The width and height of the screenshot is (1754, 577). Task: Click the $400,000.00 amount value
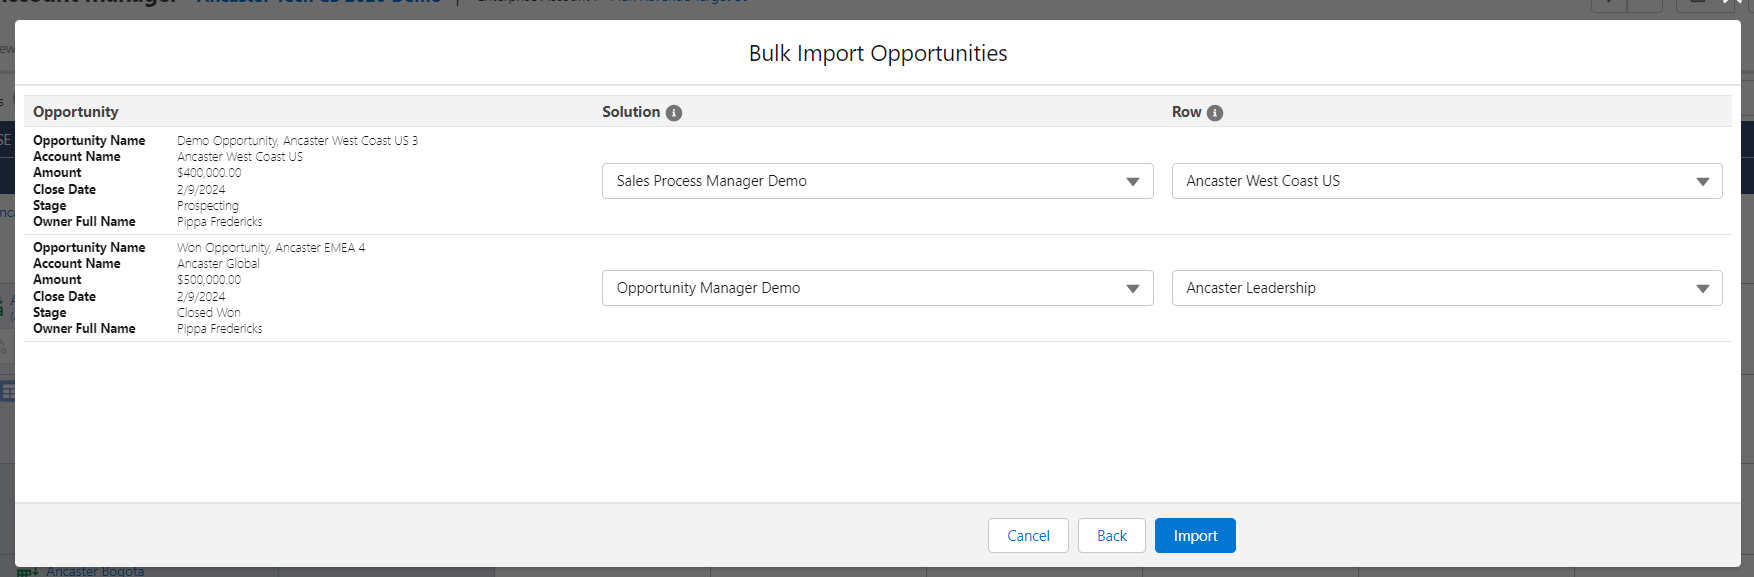click(x=209, y=173)
